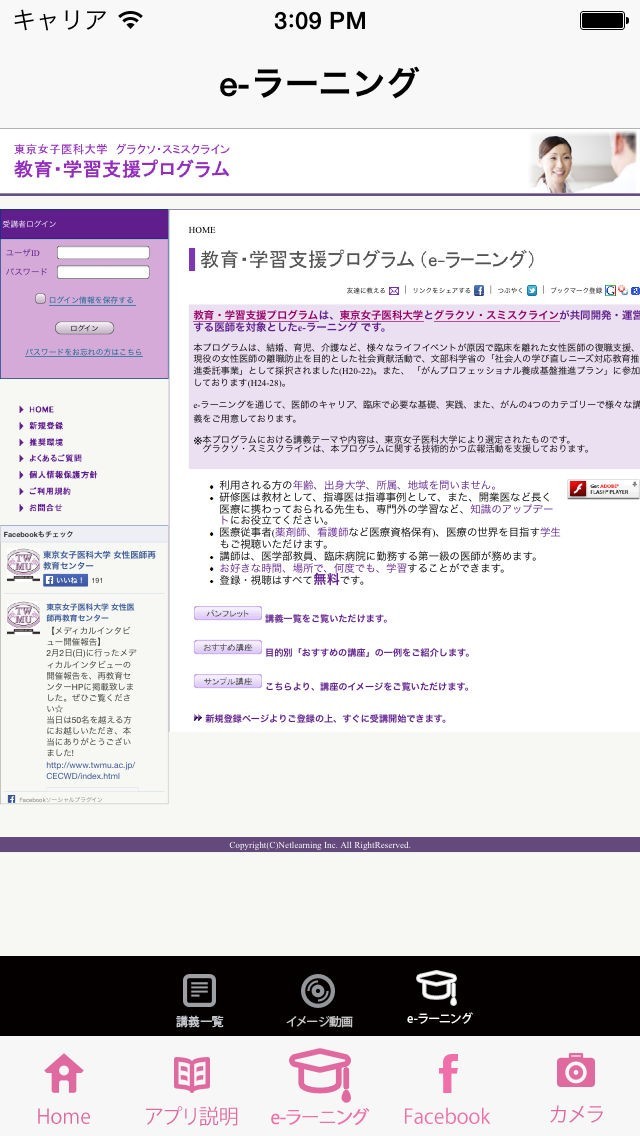Viewport: 640px width, 1136px height.
Task: Click the Get Adobe Flash Player badge
Action: click(x=604, y=488)
